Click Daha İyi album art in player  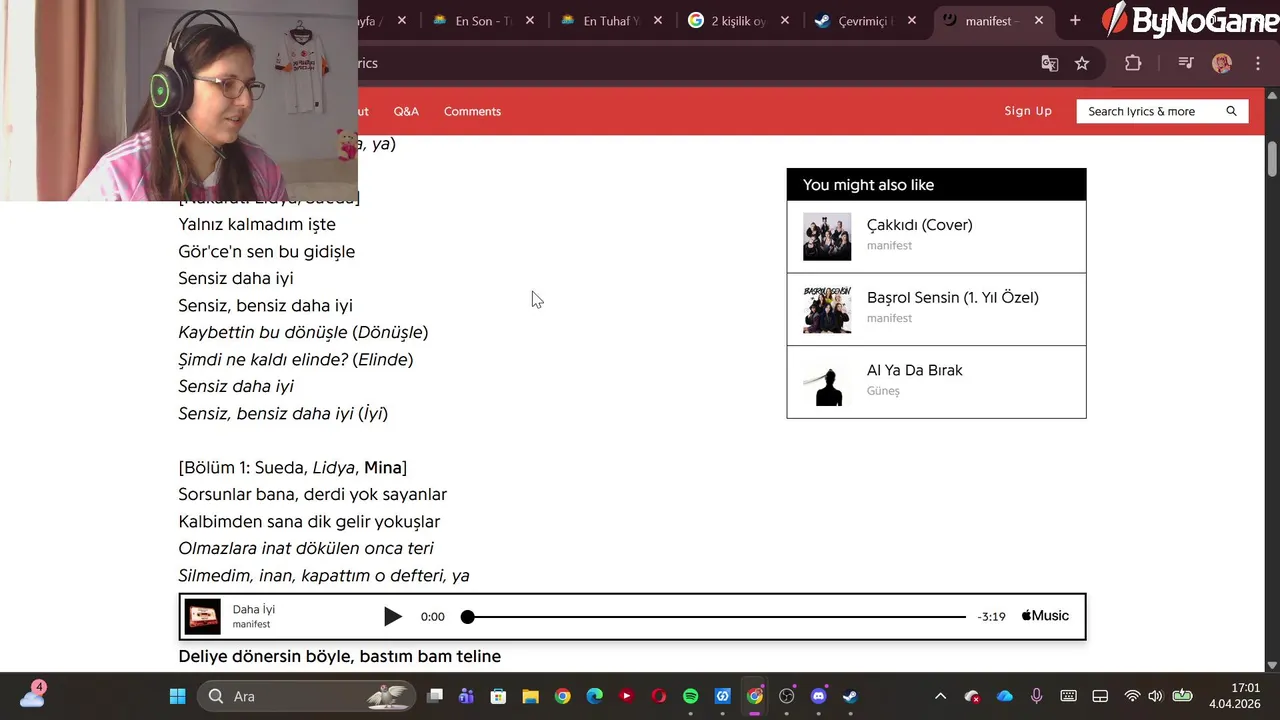click(x=203, y=617)
